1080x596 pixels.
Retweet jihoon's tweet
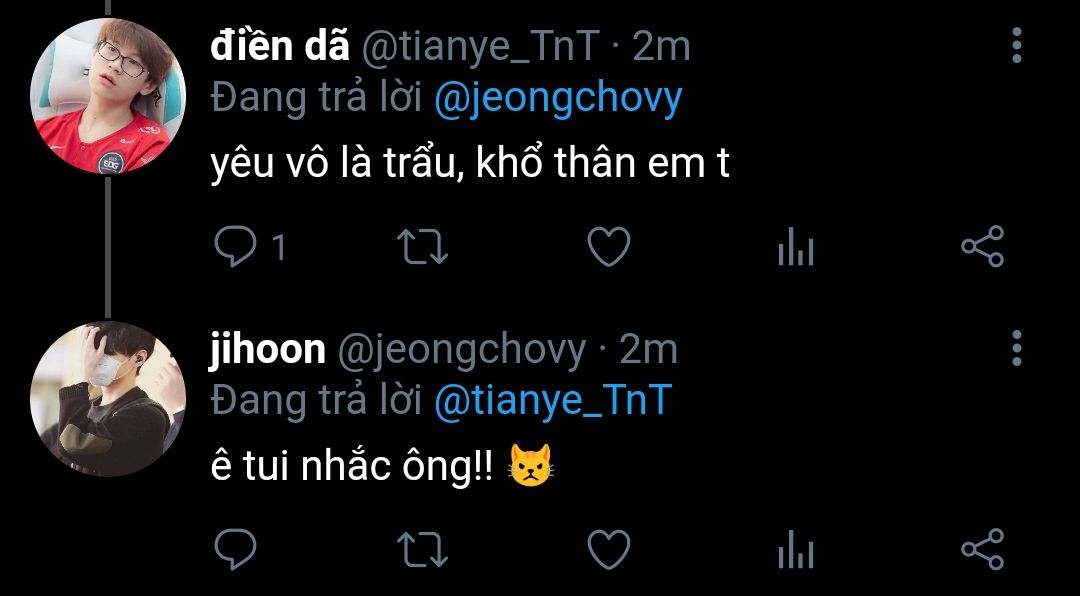[422, 549]
